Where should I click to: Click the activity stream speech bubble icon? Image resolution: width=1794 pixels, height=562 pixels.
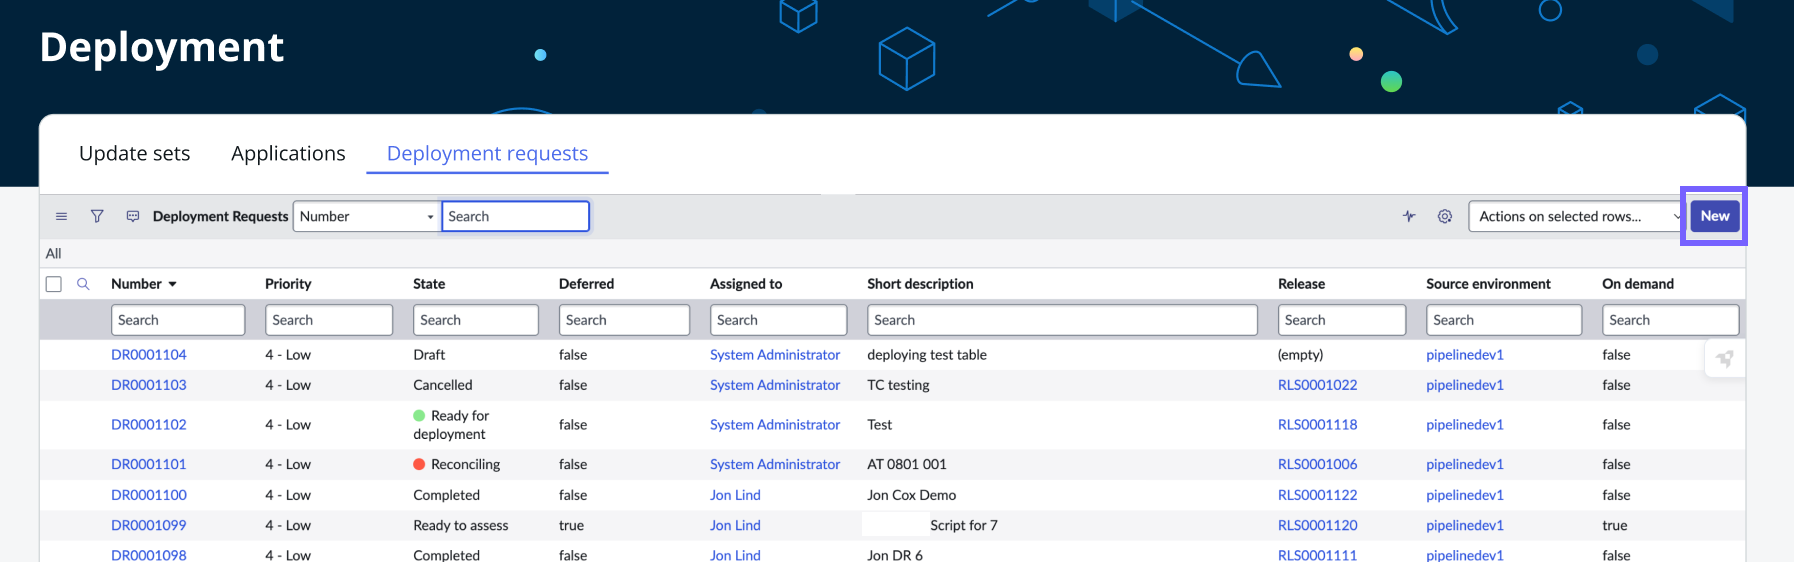133,216
